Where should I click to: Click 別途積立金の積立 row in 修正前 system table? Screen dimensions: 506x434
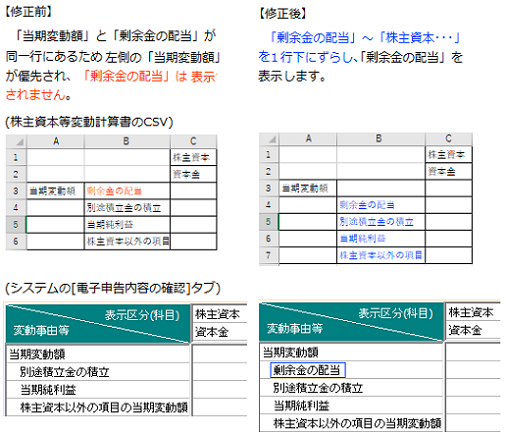click(x=98, y=372)
